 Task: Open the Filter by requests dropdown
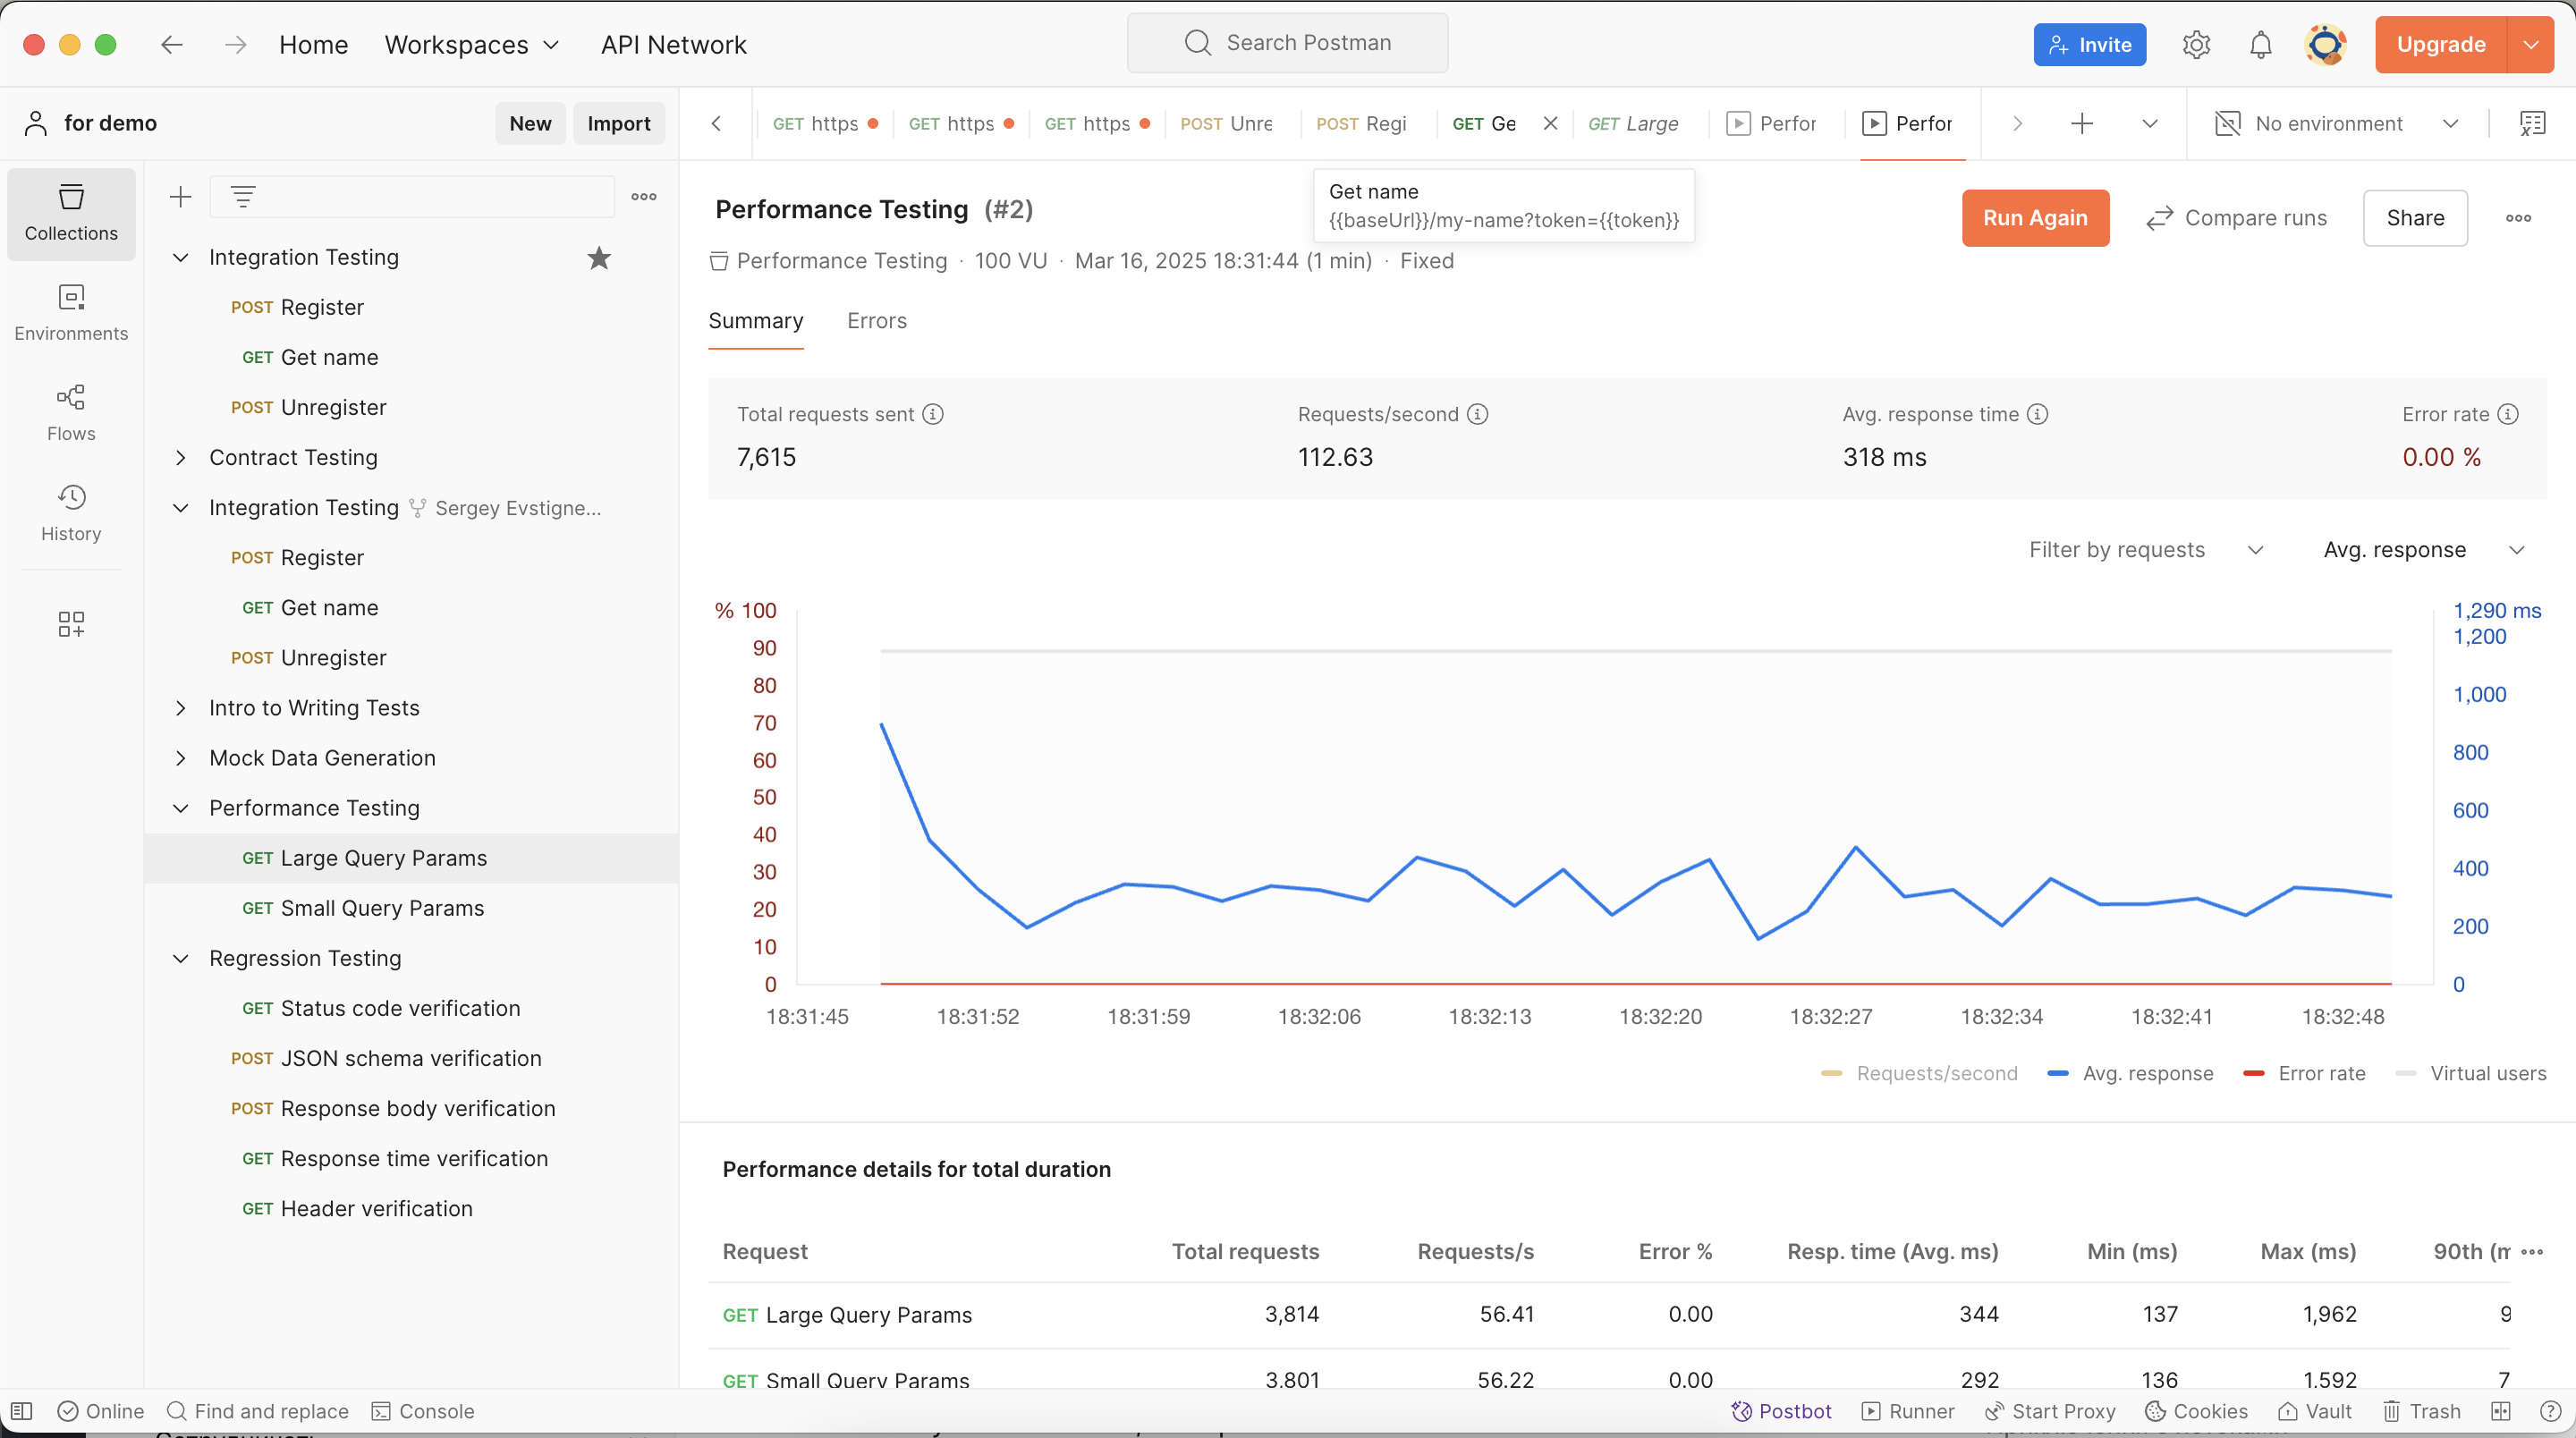coord(2145,550)
